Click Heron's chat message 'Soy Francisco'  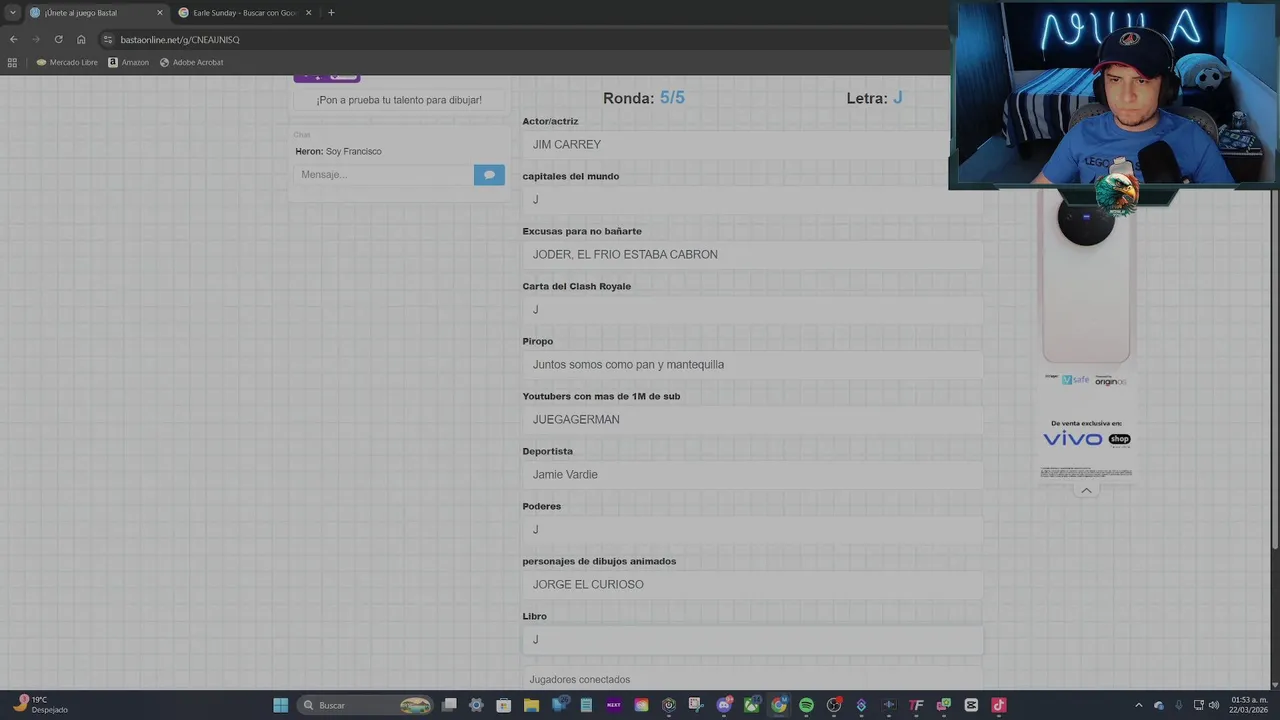coord(338,151)
